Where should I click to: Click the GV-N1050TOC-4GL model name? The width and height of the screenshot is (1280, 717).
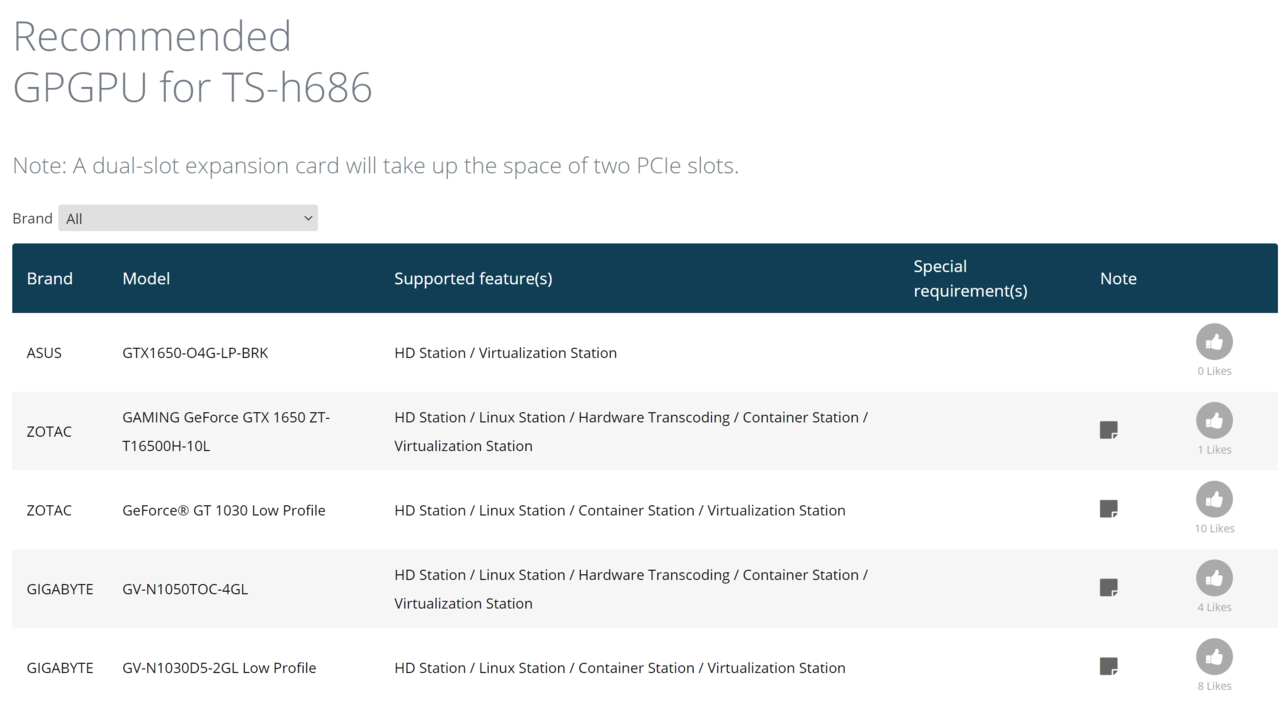point(185,589)
